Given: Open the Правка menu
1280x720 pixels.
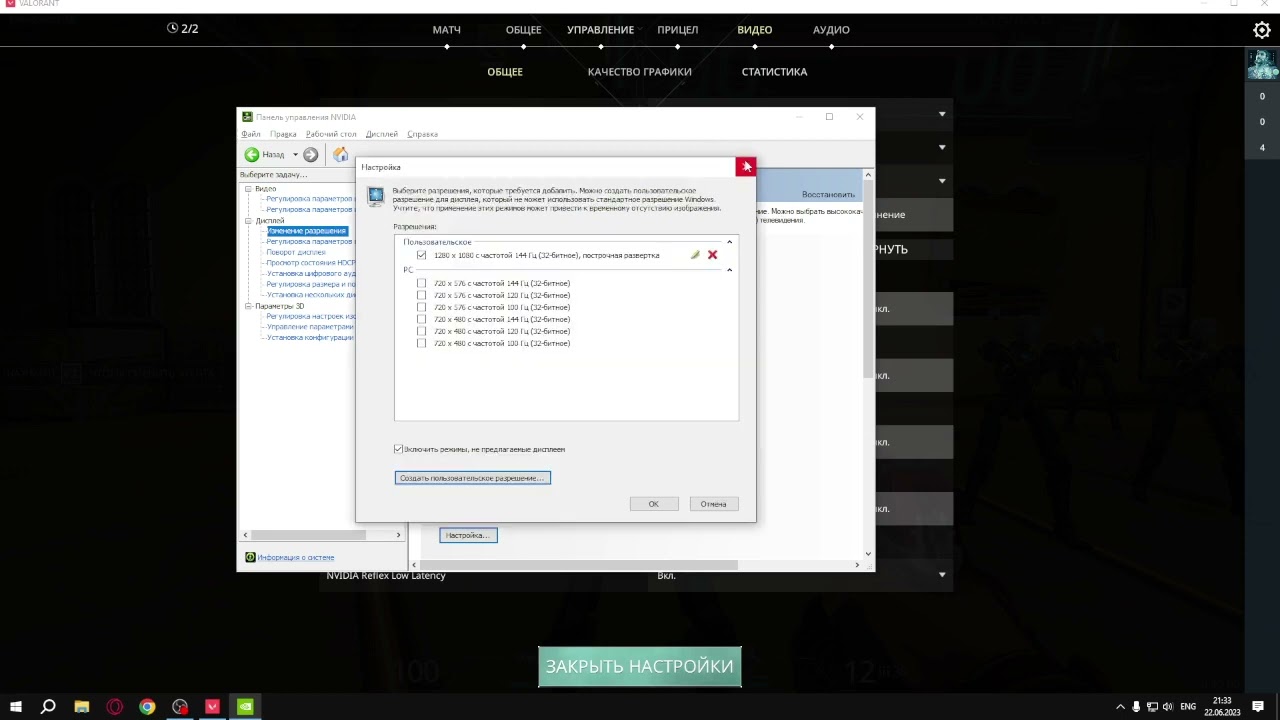Looking at the screenshot, I should (283, 134).
